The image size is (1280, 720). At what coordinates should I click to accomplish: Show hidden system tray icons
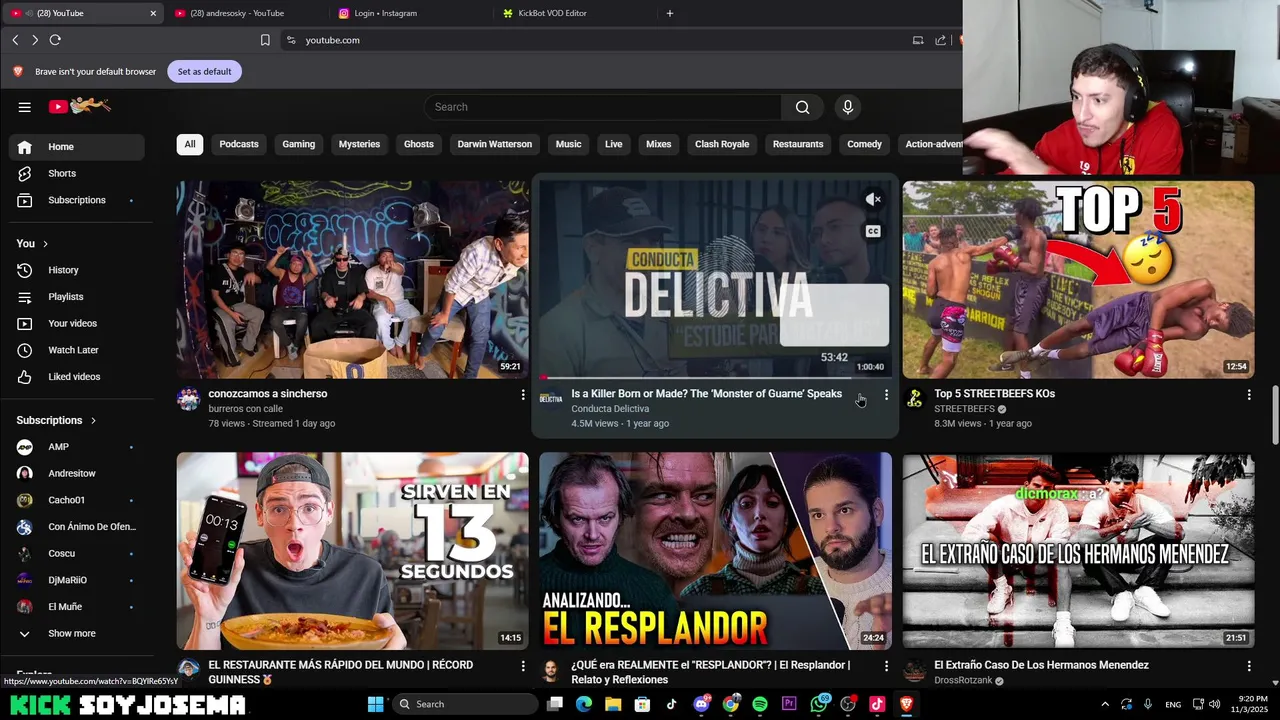1104,704
